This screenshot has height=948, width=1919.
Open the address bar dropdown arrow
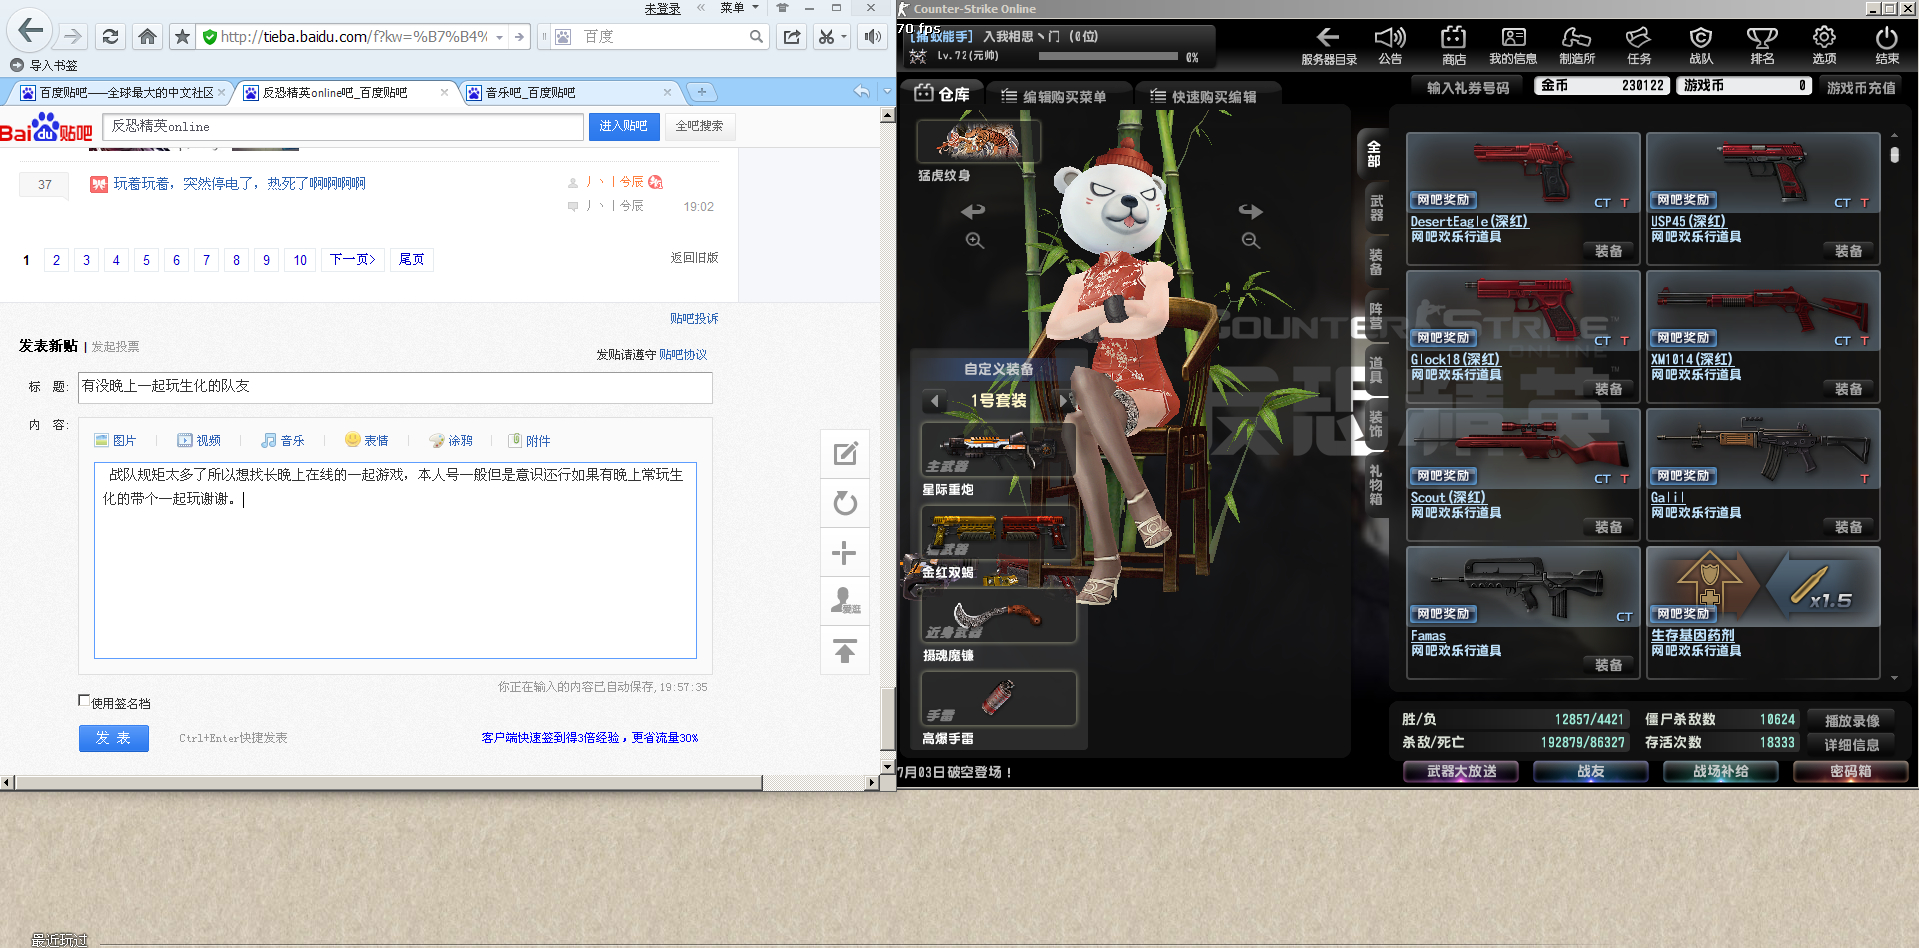tap(499, 37)
